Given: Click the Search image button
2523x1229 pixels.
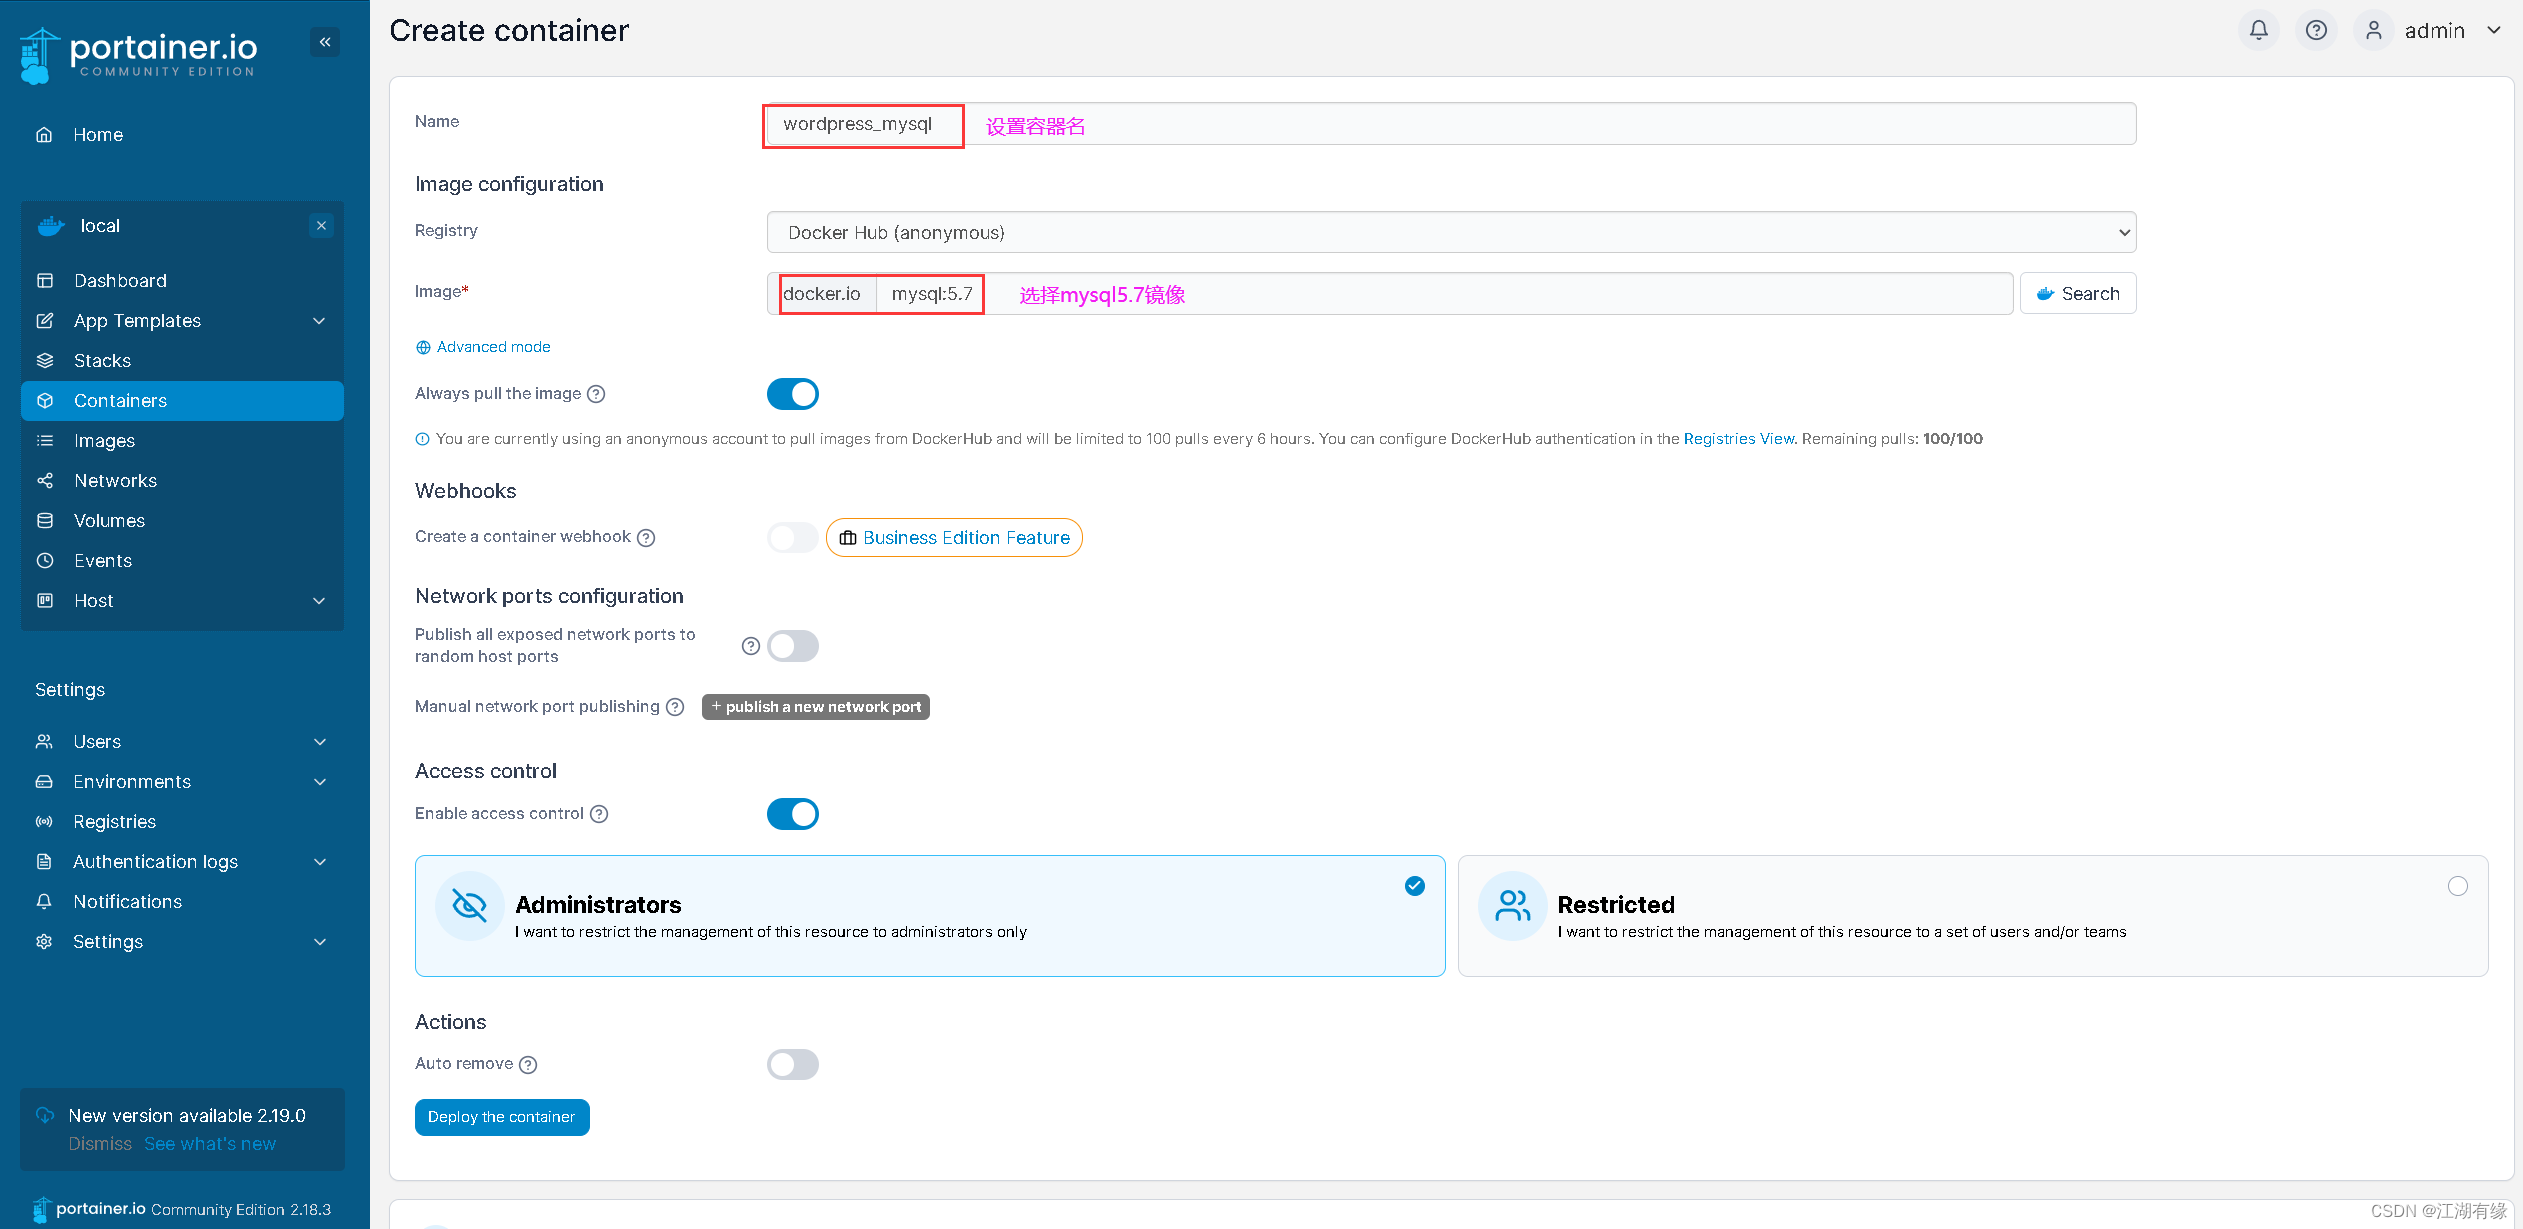Looking at the screenshot, I should 2077,293.
